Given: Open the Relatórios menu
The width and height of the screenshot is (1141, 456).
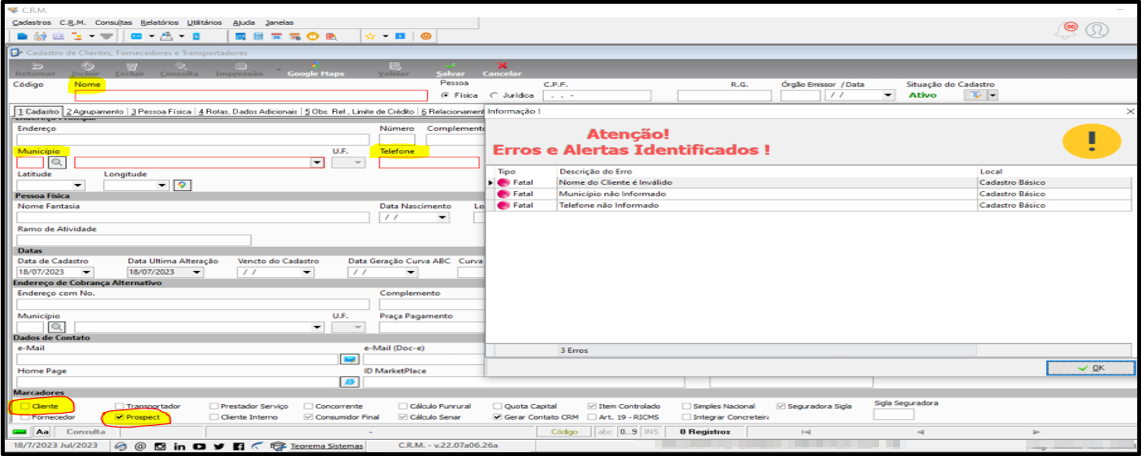Looking at the screenshot, I should (x=159, y=23).
